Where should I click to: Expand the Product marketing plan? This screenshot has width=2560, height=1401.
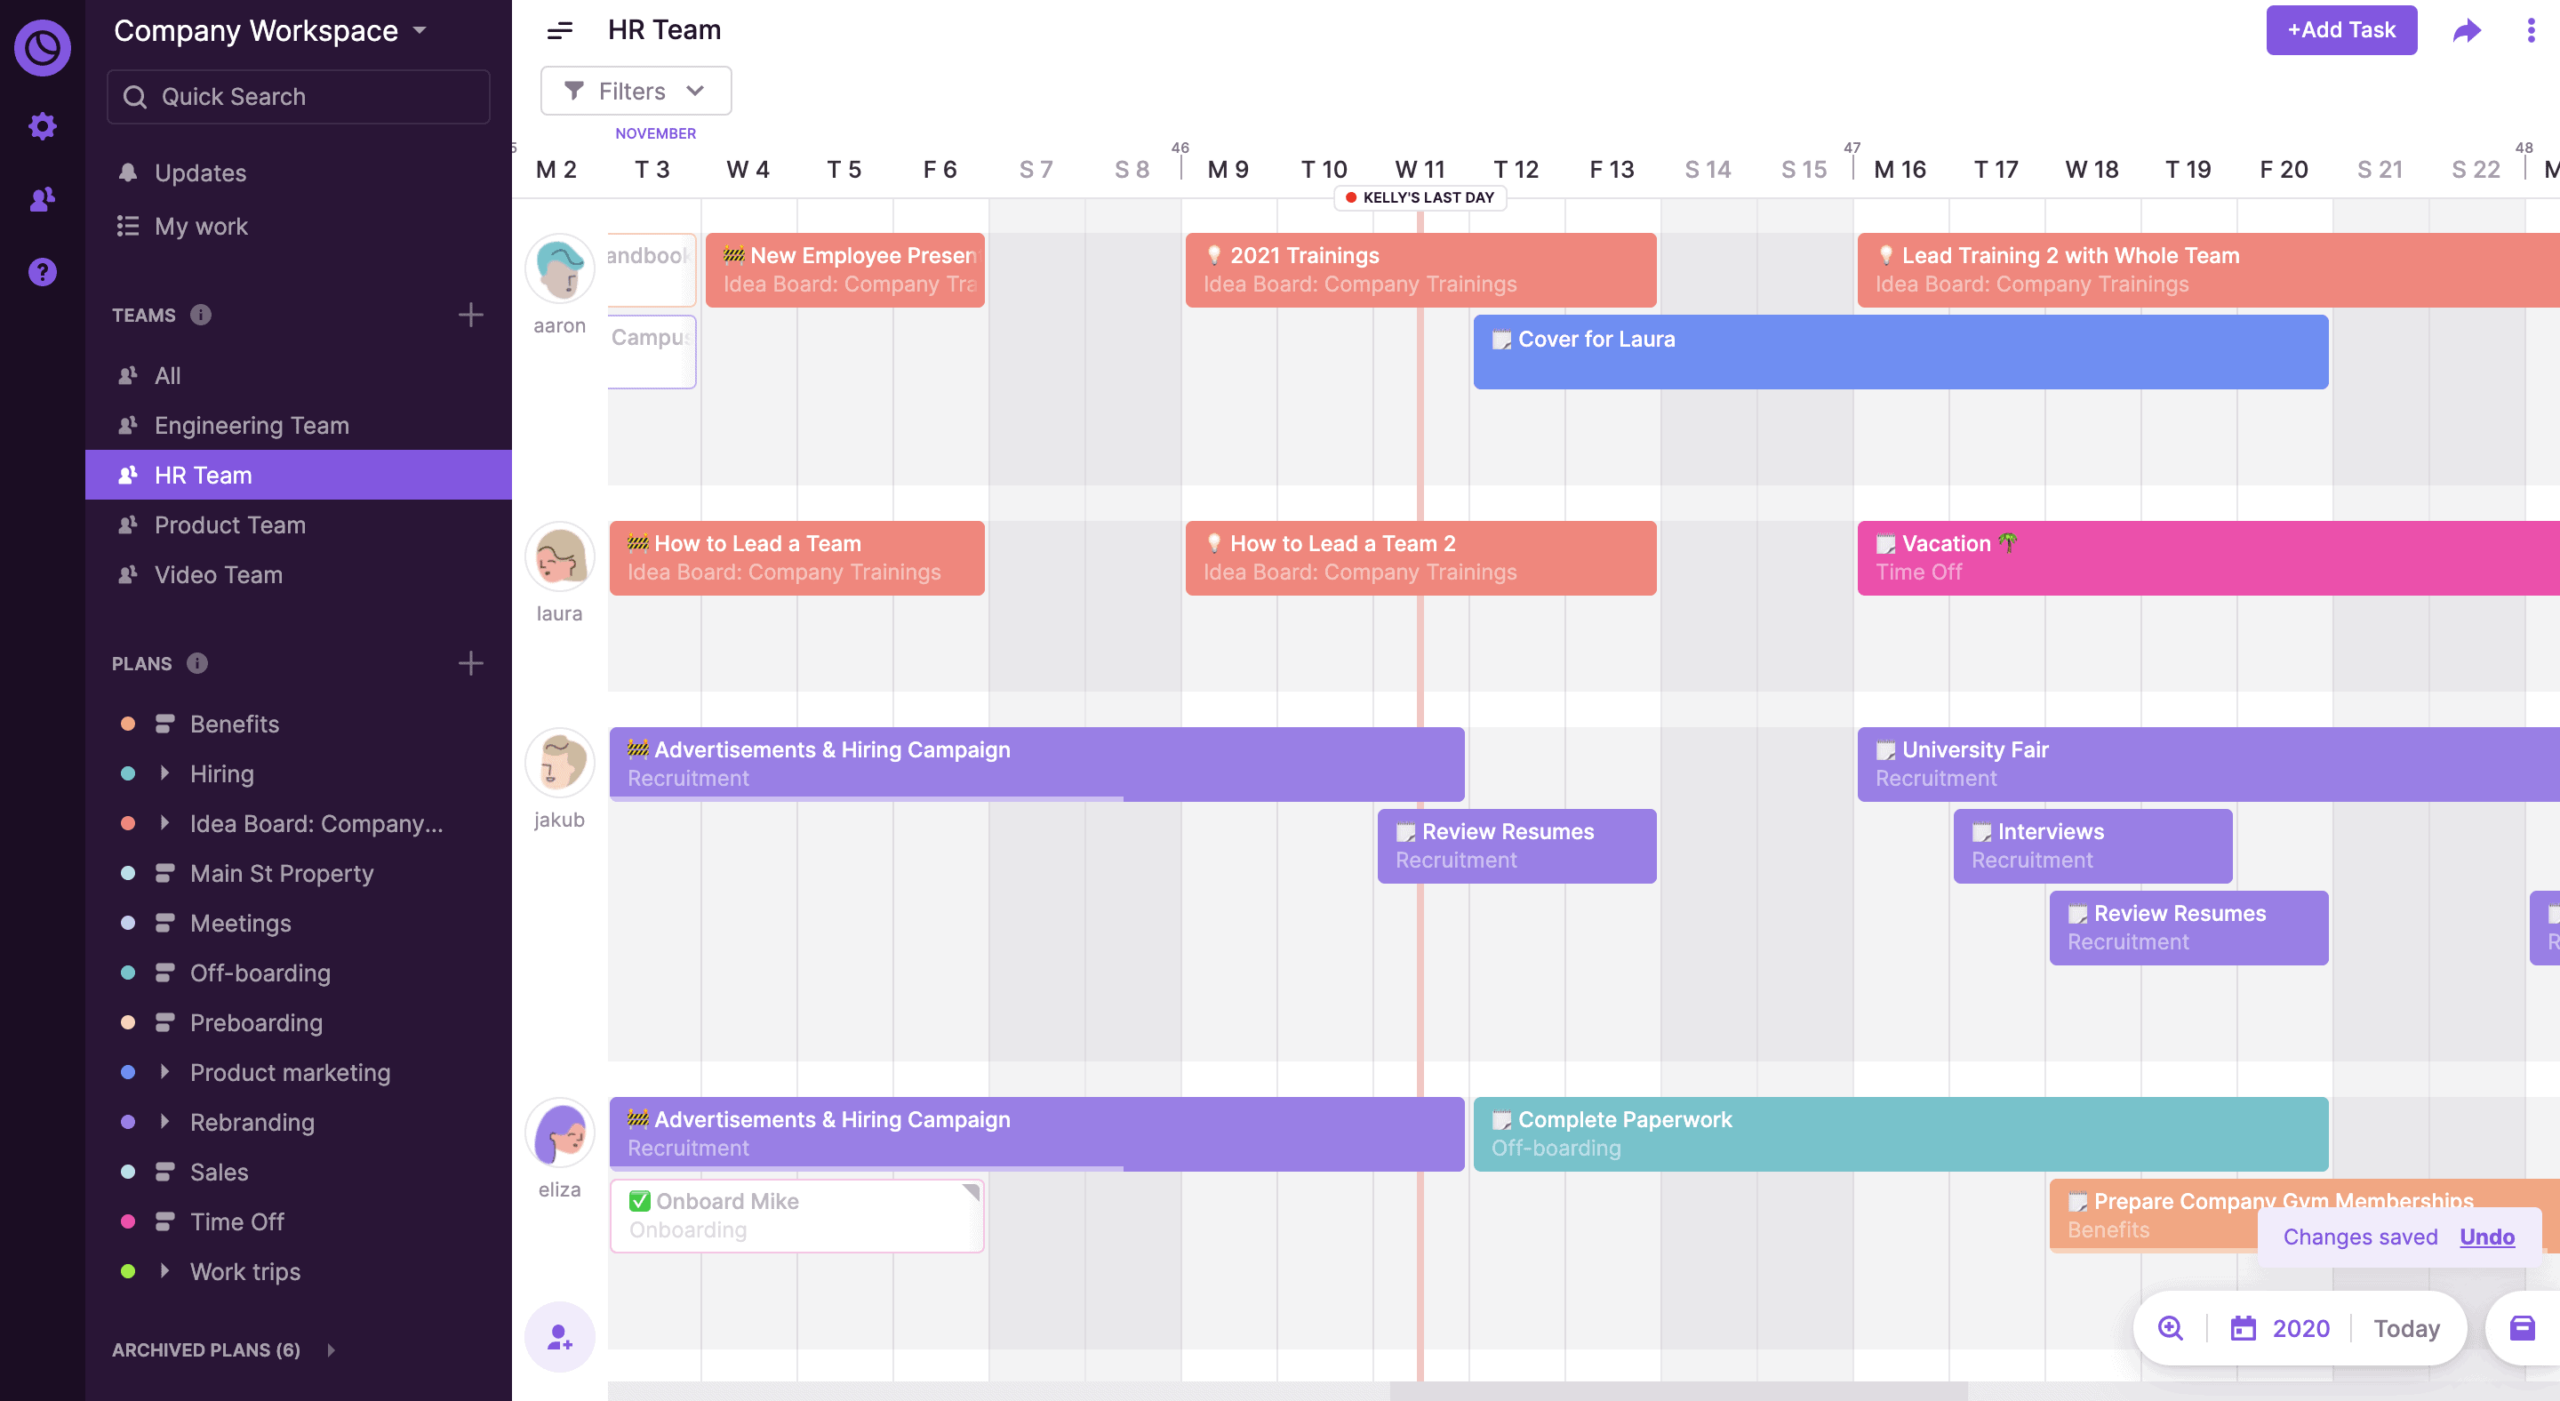(166, 1071)
